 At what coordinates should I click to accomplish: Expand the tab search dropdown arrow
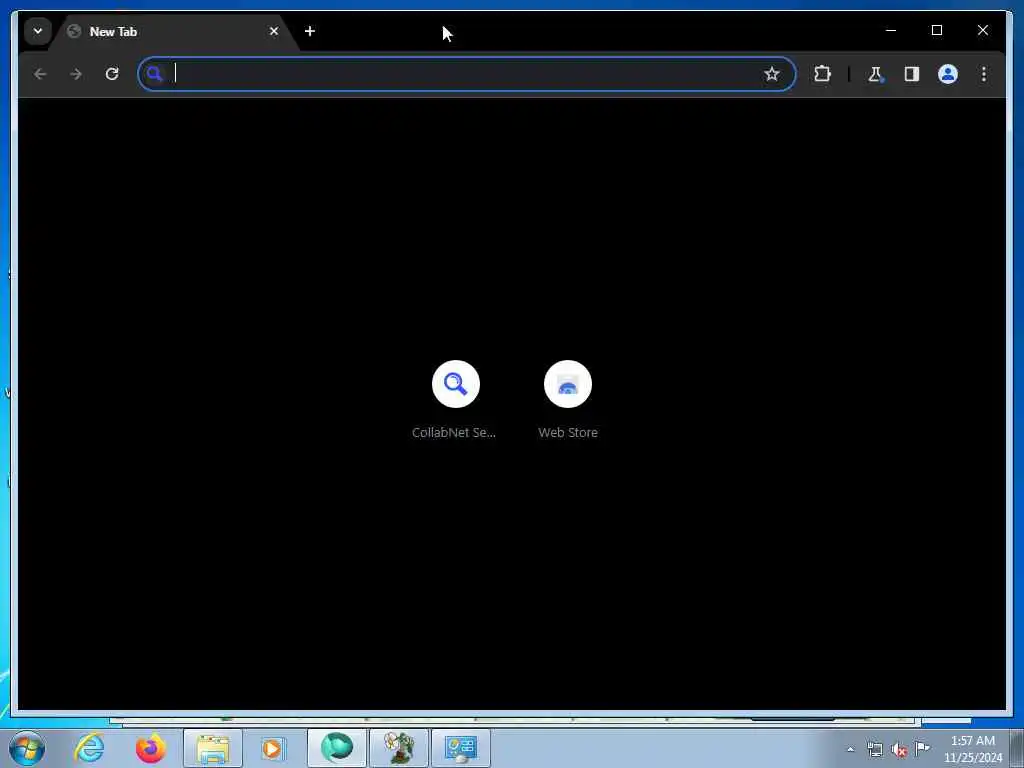coord(38,31)
